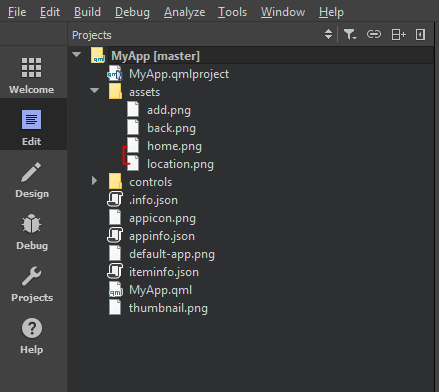Click the default-app.png file icon

(x=115, y=253)
